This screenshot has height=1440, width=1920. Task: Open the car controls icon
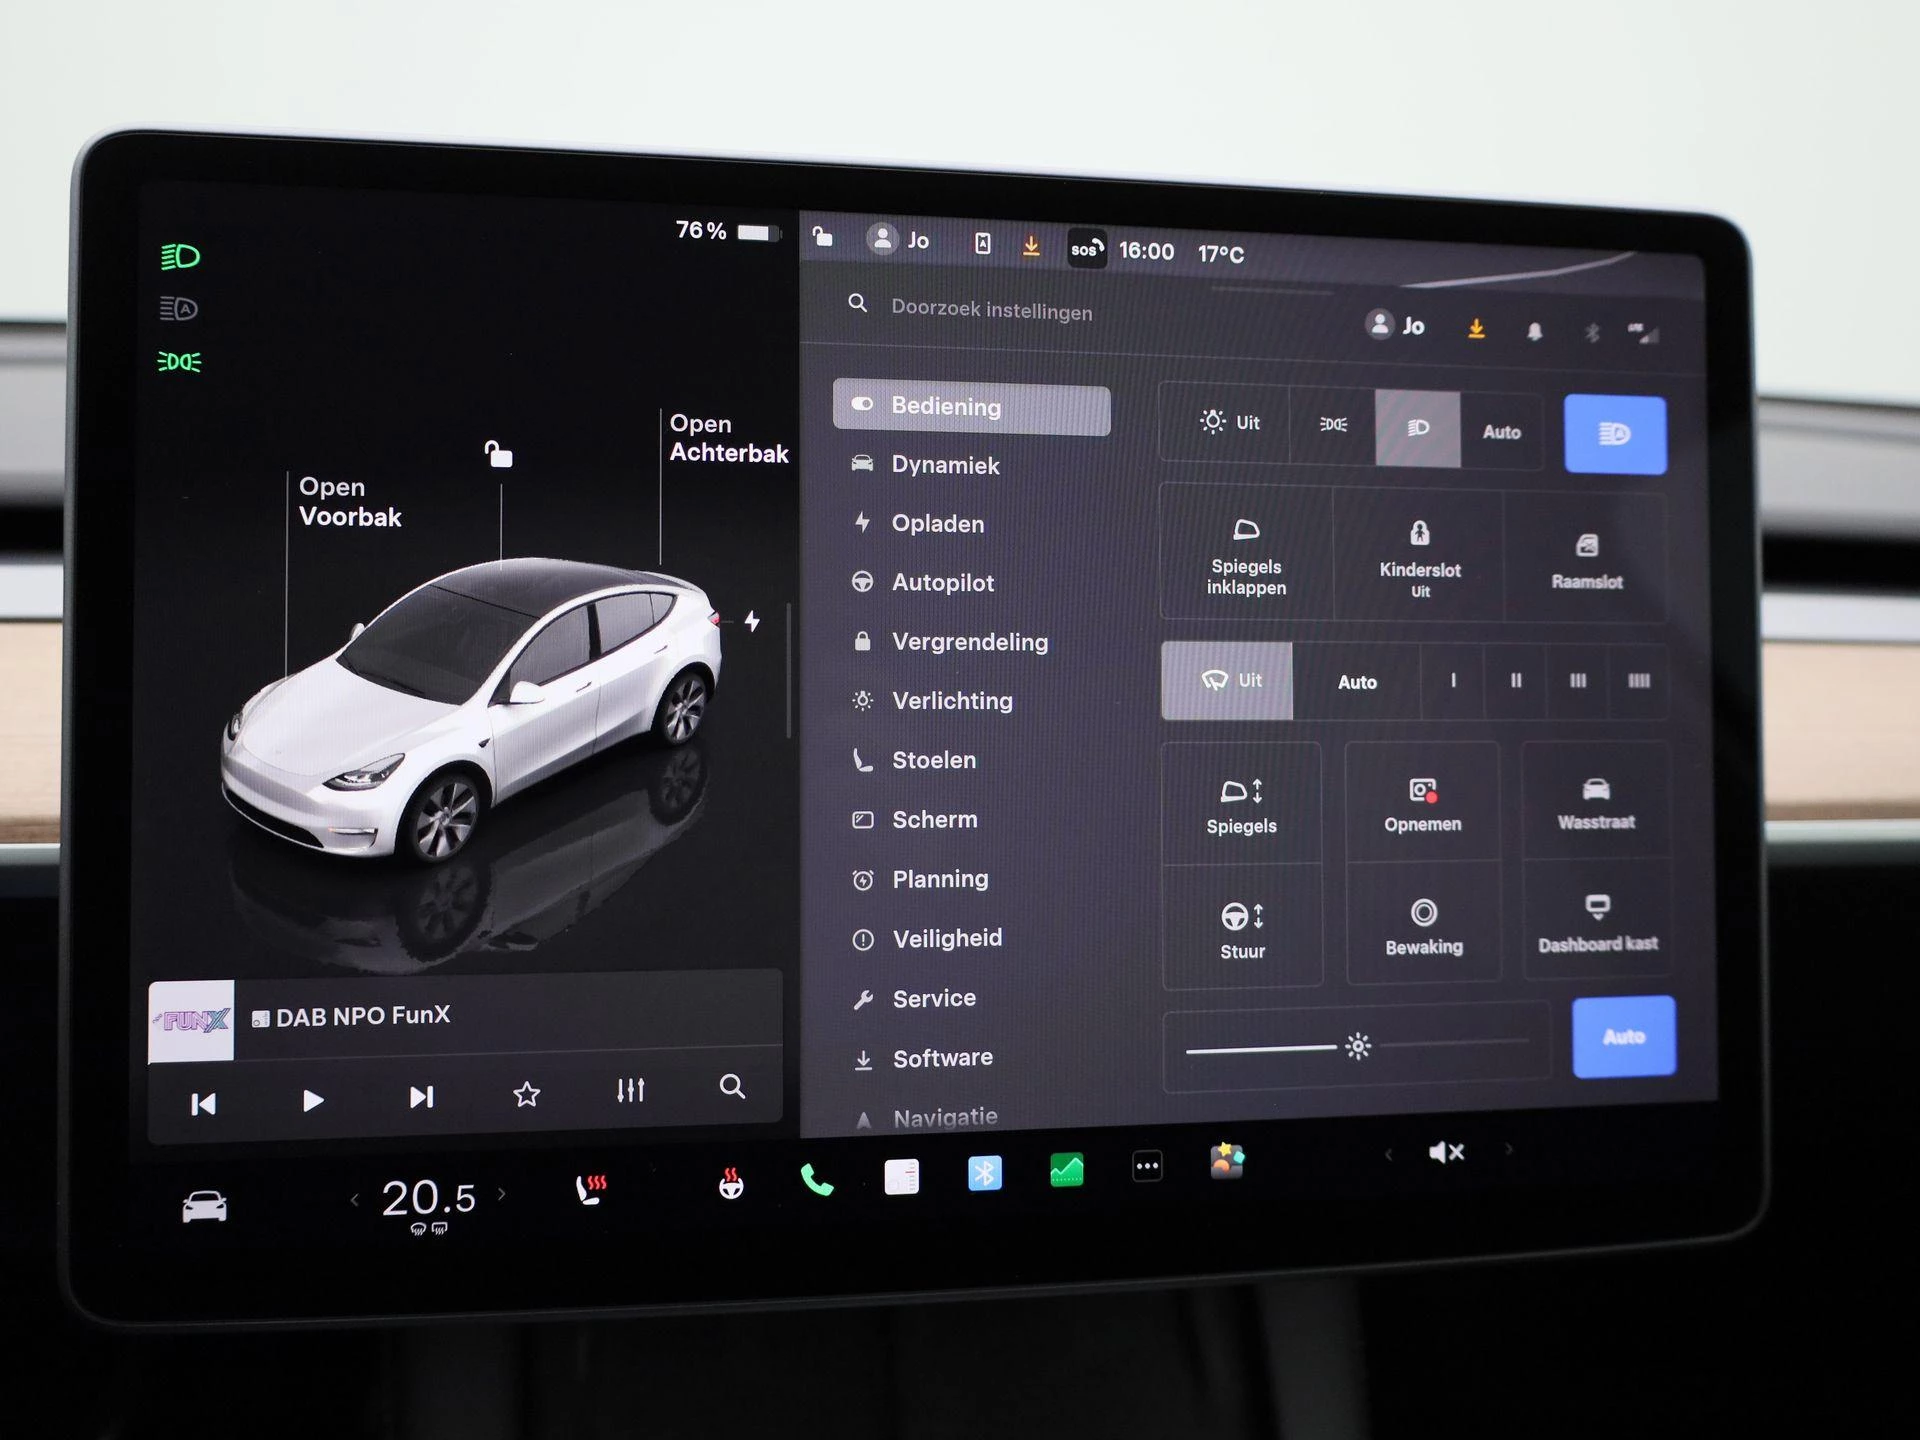coord(204,1207)
